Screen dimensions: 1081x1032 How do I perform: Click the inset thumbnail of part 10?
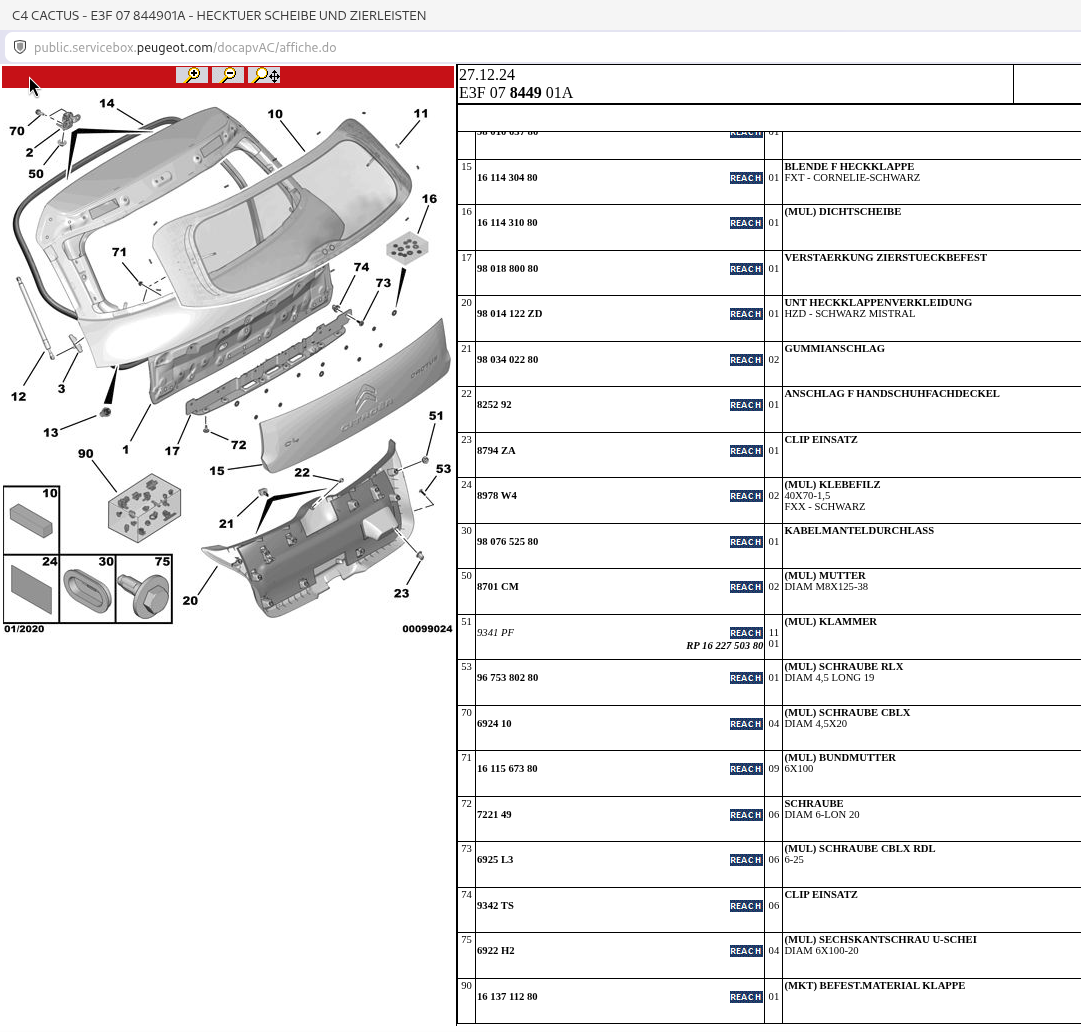tap(31, 520)
